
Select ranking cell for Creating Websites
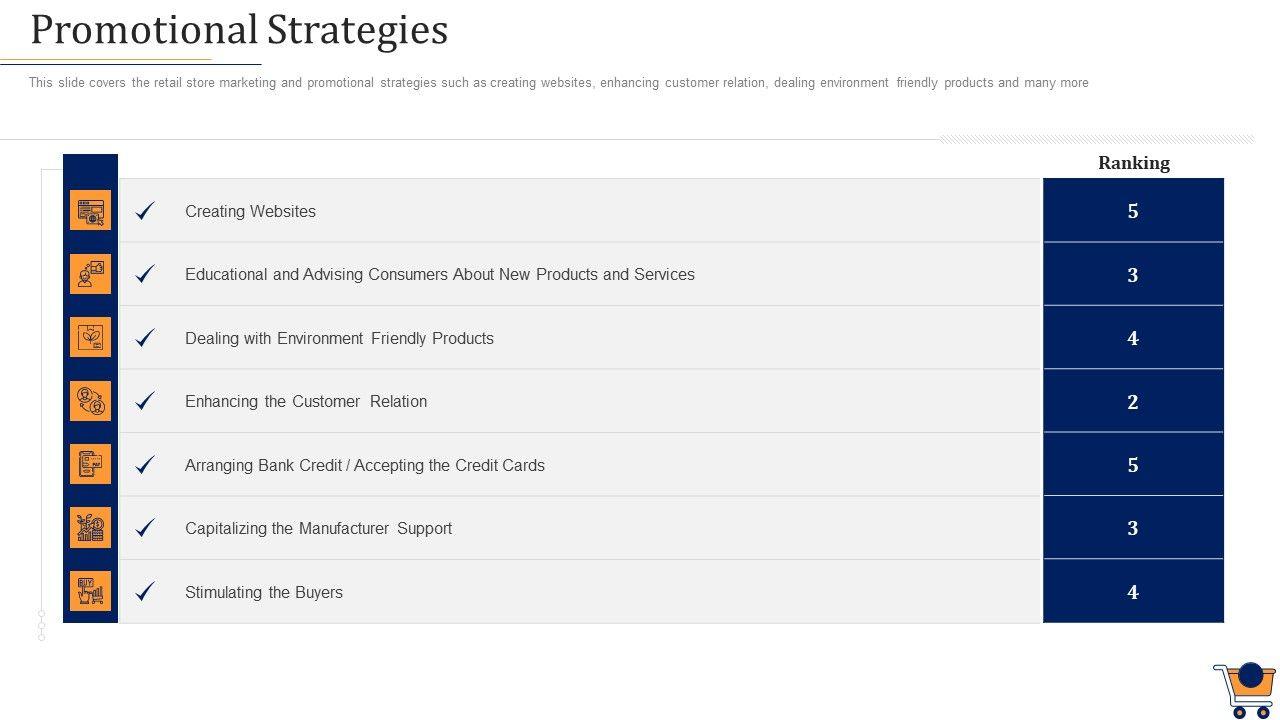click(x=1133, y=211)
